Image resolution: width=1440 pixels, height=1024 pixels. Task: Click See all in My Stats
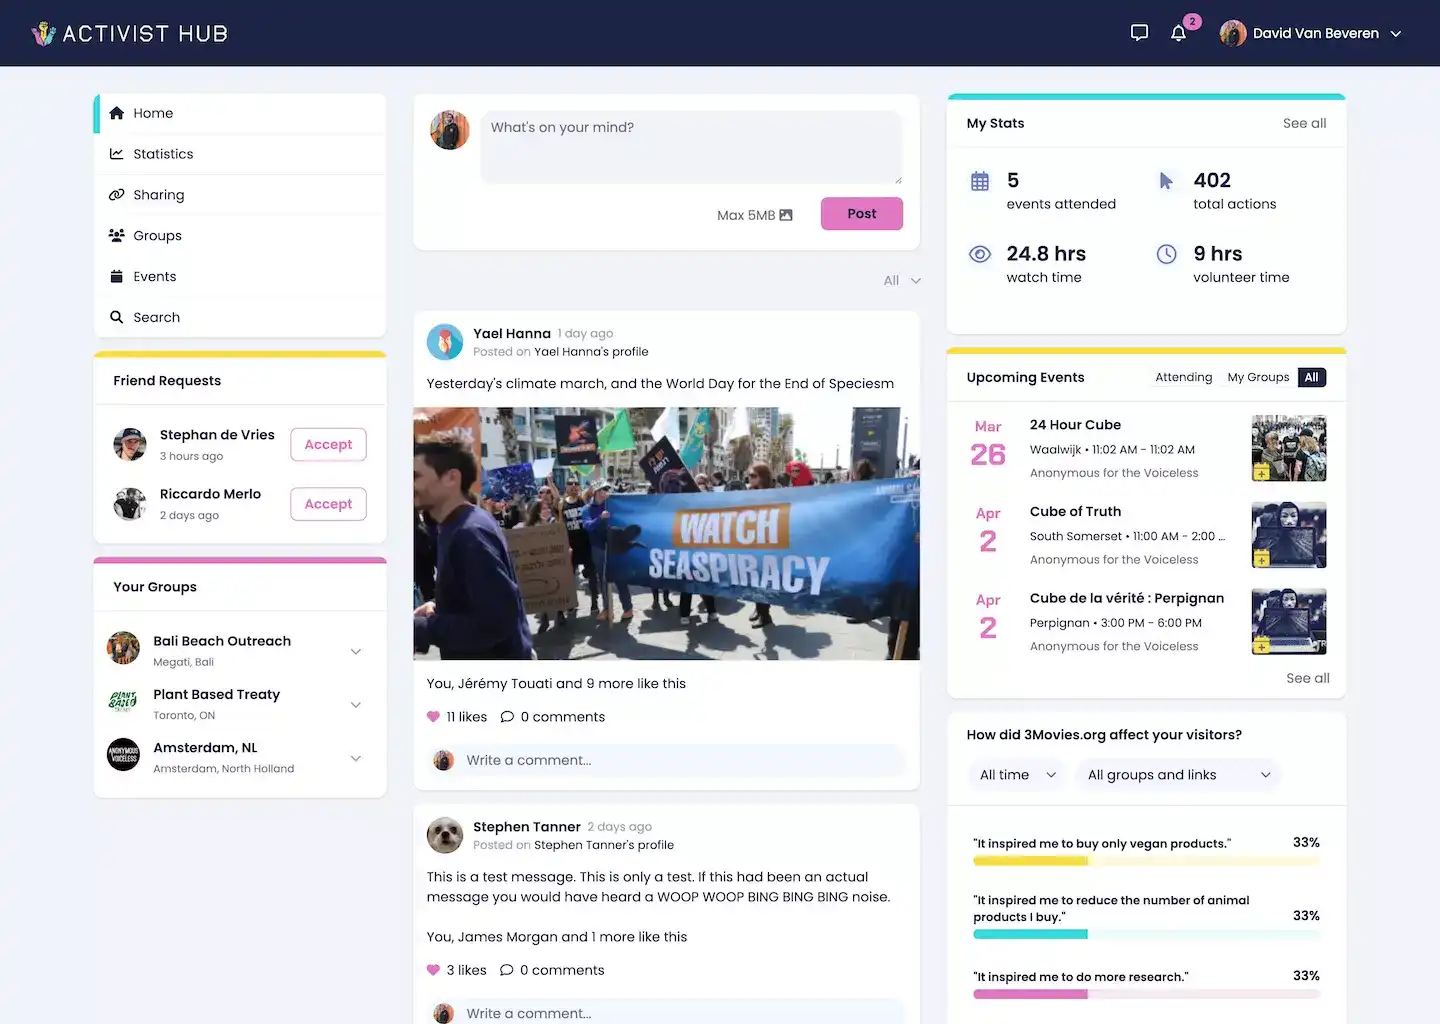[1303, 123]
